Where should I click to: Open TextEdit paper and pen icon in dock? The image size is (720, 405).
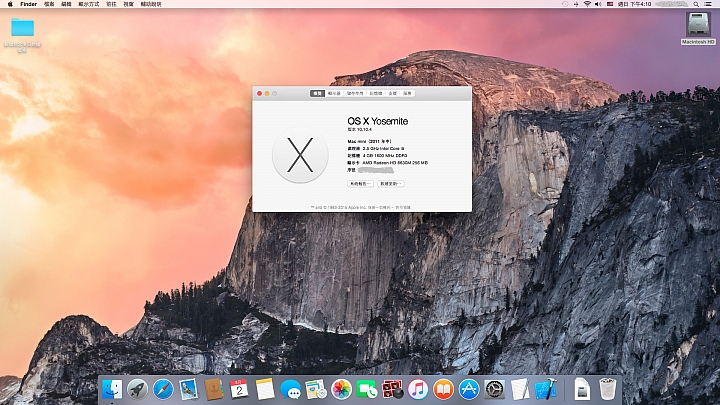520,389
